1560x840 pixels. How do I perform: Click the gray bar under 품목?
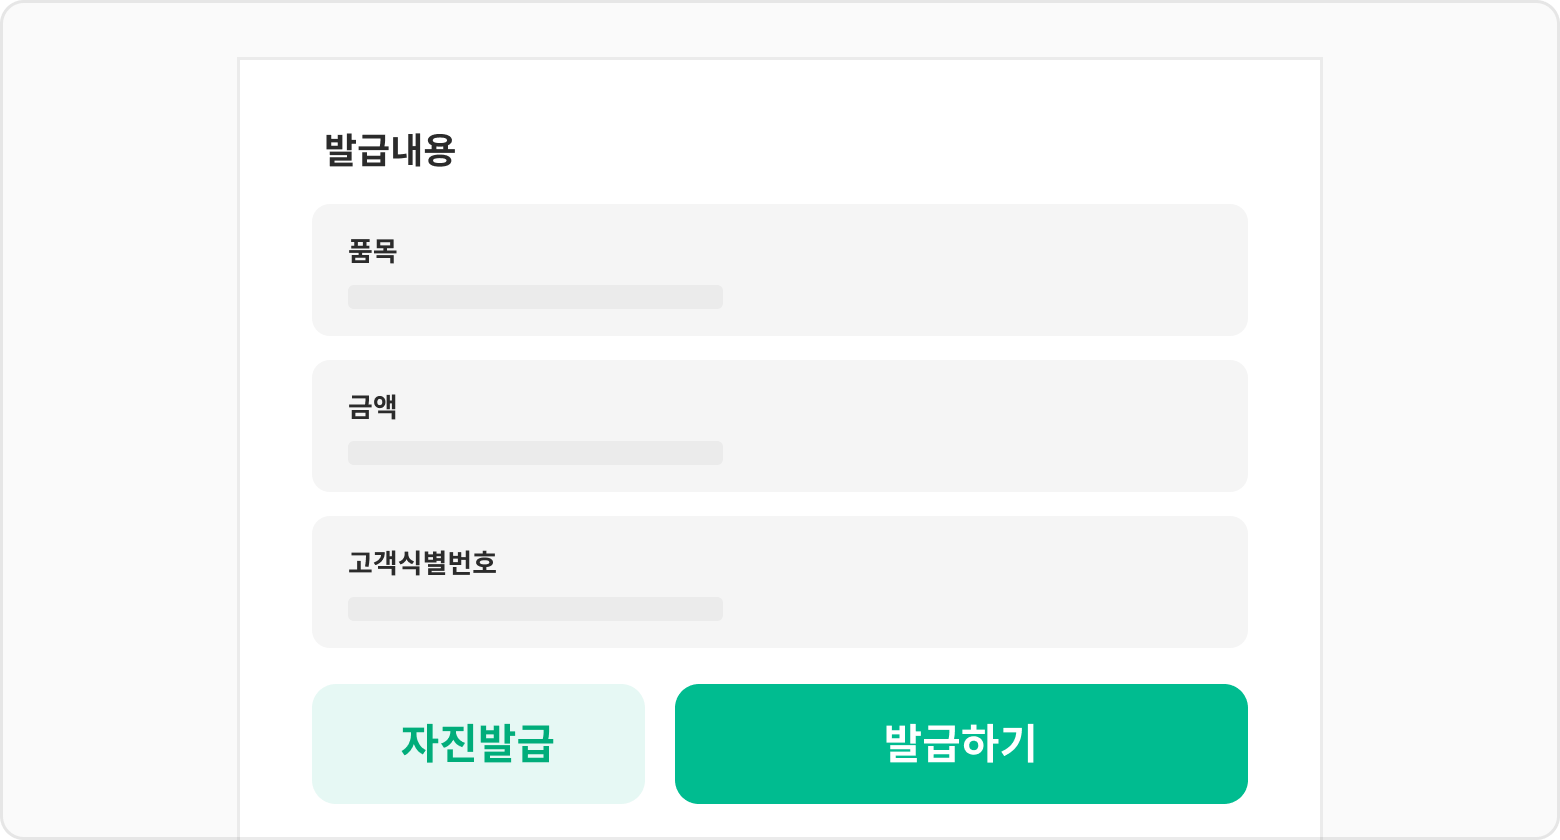point(535,297)
